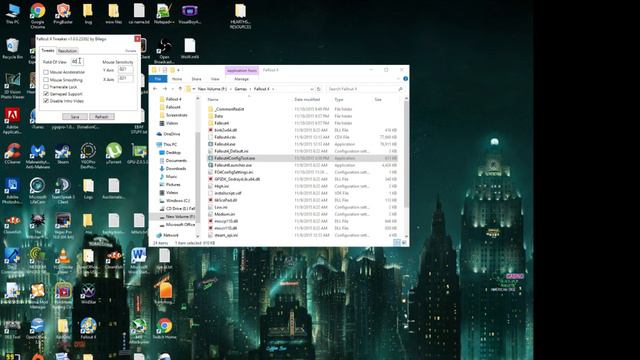Select the Microsoft Word desktop shortcut
640x360 pixels.
coord(139,261)
